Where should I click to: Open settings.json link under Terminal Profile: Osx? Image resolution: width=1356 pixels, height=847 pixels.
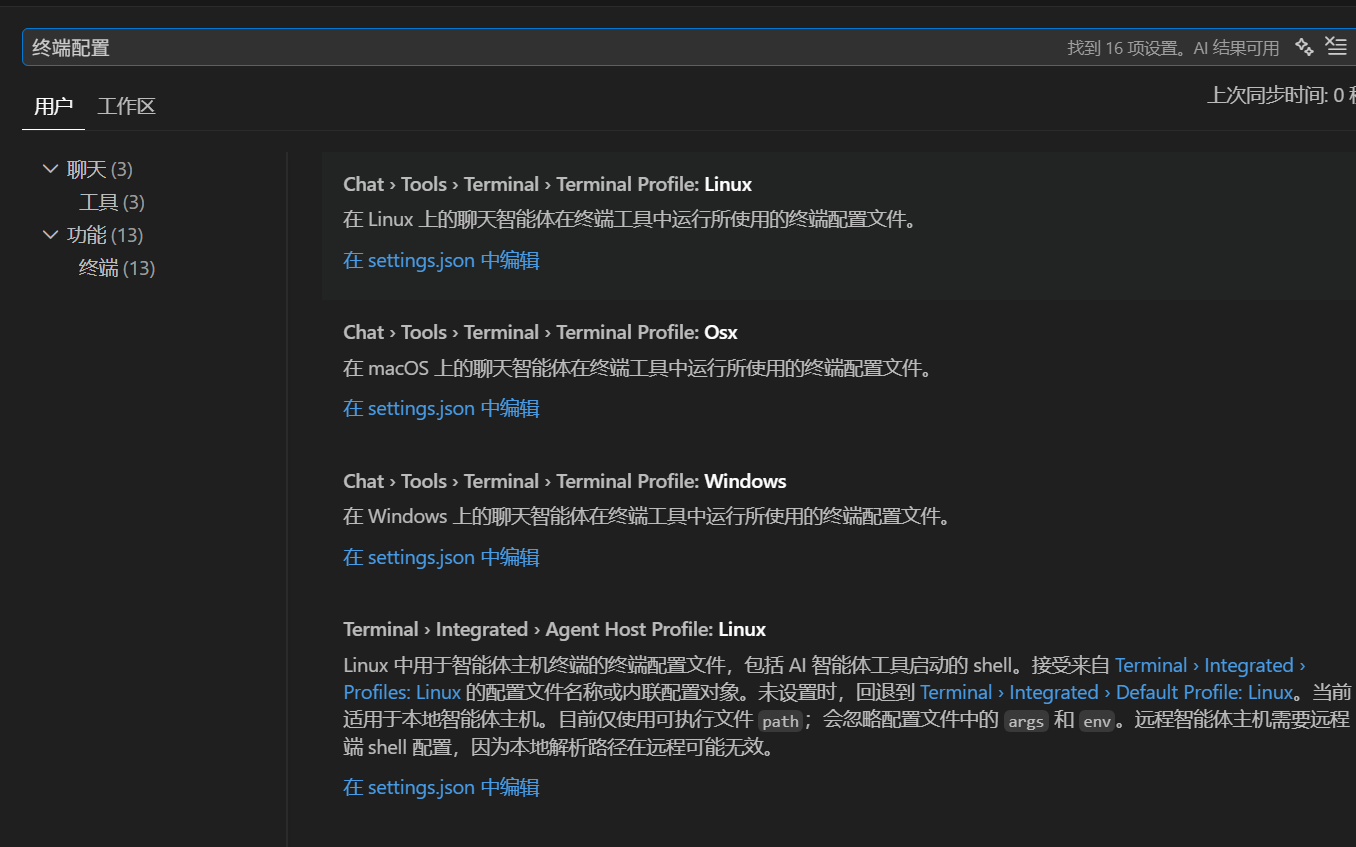pyautogui.click(x=441, y=408)
